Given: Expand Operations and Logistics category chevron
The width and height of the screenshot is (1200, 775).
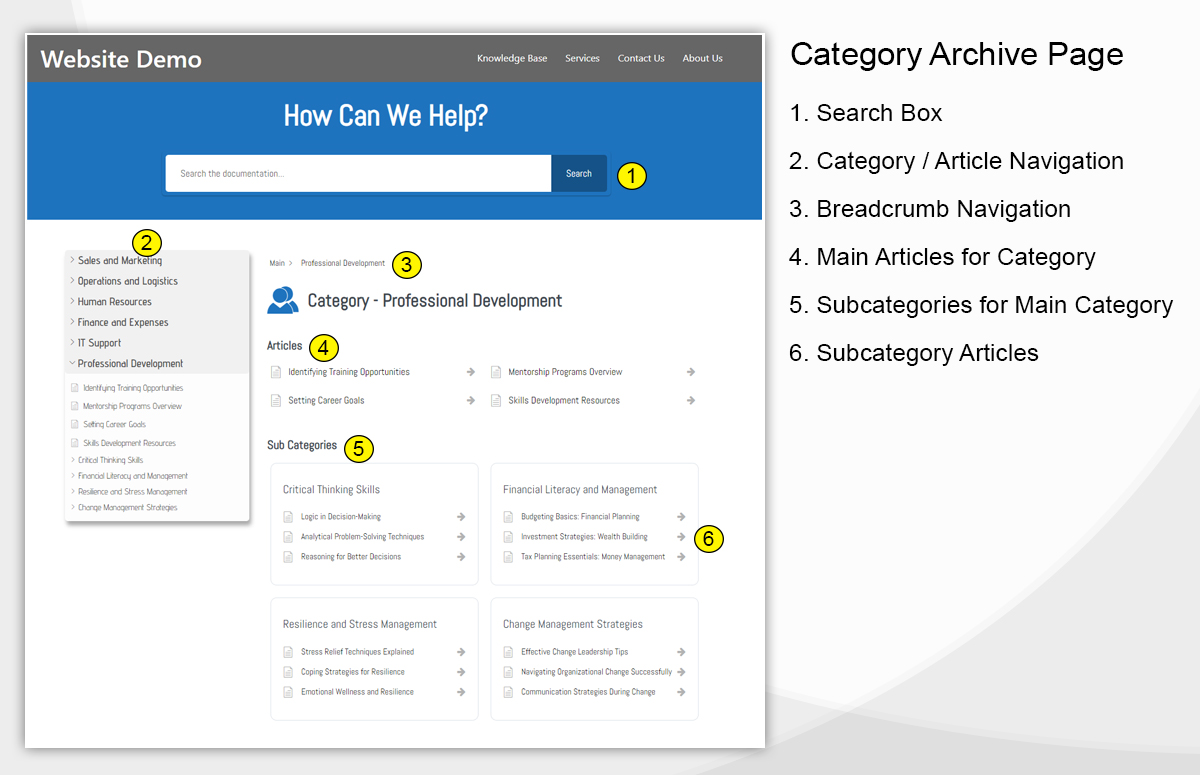Looking at the screenshot, I should [x=72, y=281].
